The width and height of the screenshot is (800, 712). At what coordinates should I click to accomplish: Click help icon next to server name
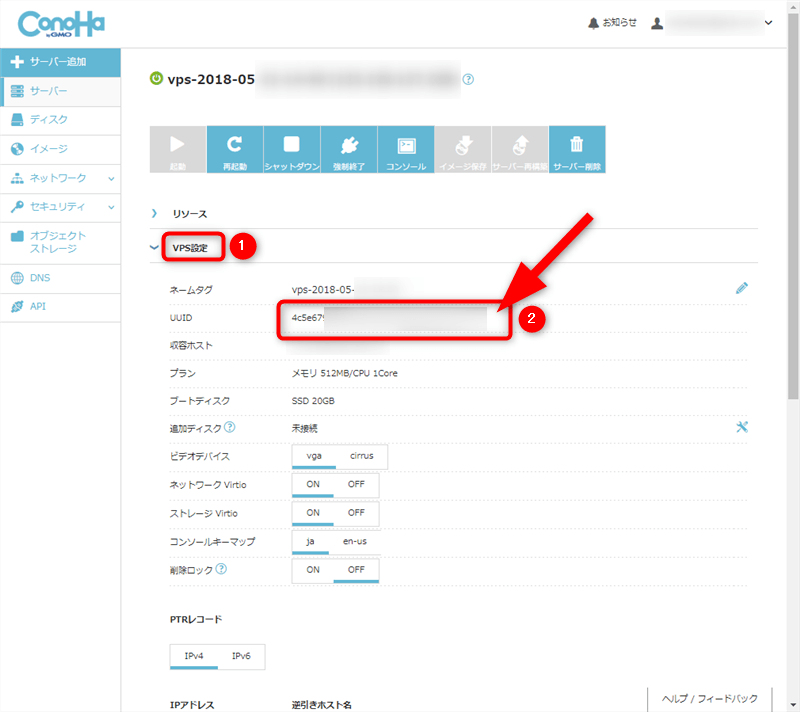468,79
